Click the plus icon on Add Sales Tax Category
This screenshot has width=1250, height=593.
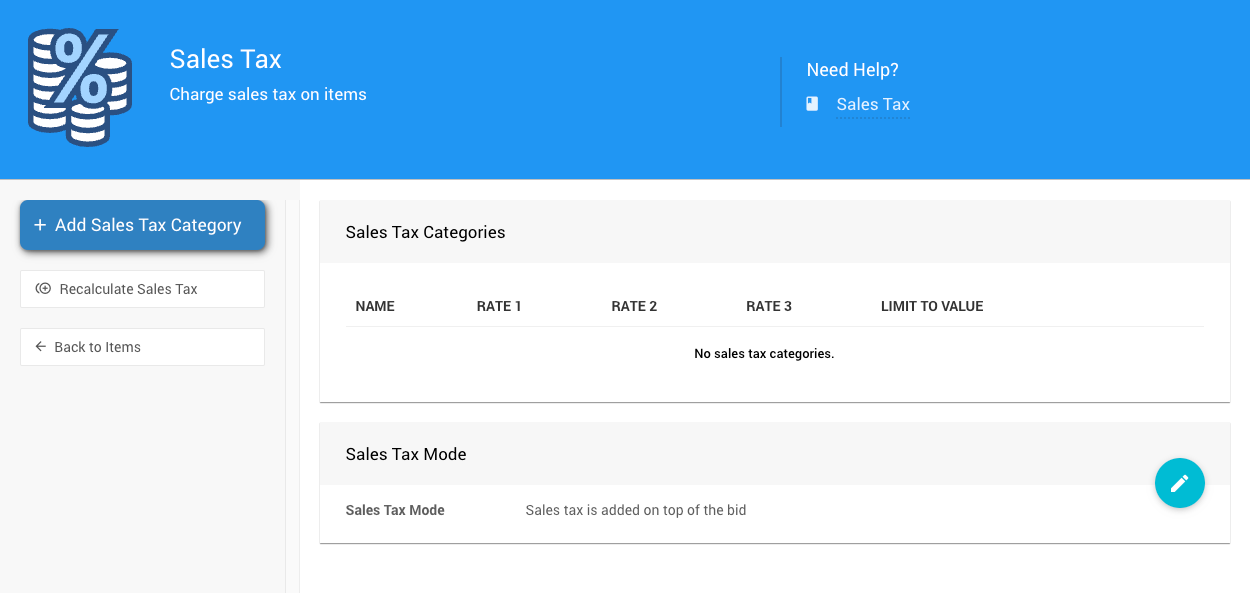[40, 226]
